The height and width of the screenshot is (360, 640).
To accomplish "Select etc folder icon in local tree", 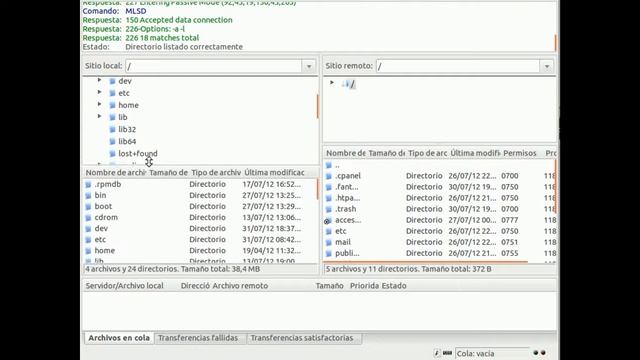I will point(113,93).
